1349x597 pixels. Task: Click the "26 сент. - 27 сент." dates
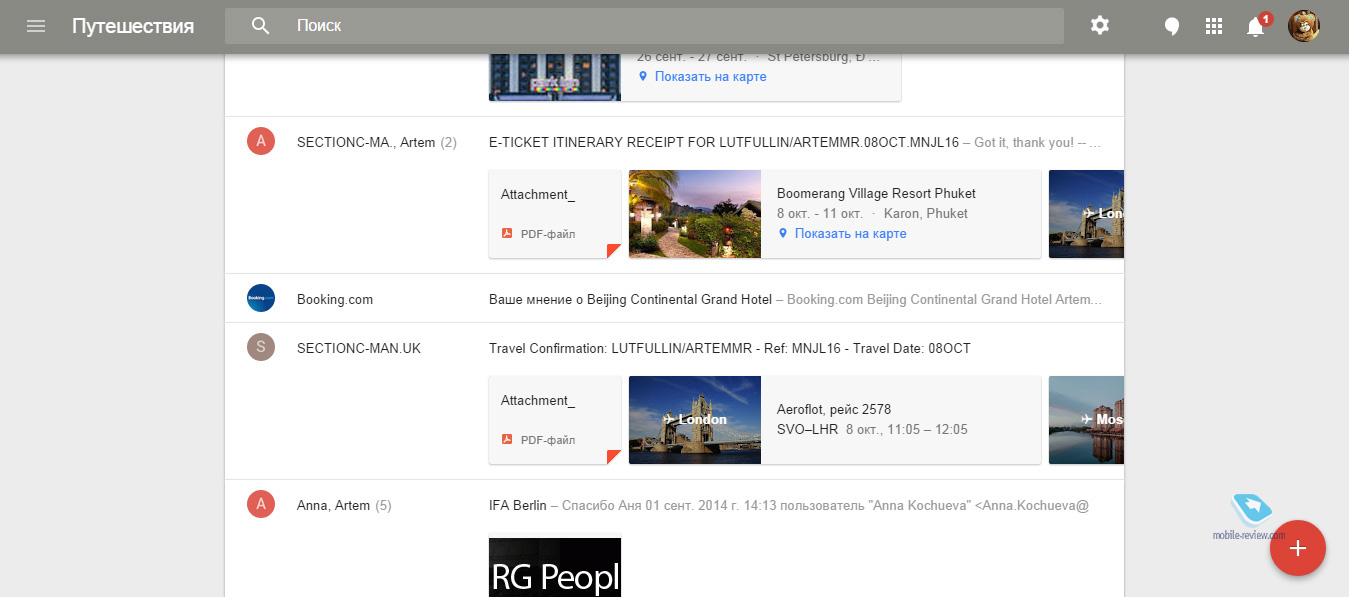691,57
